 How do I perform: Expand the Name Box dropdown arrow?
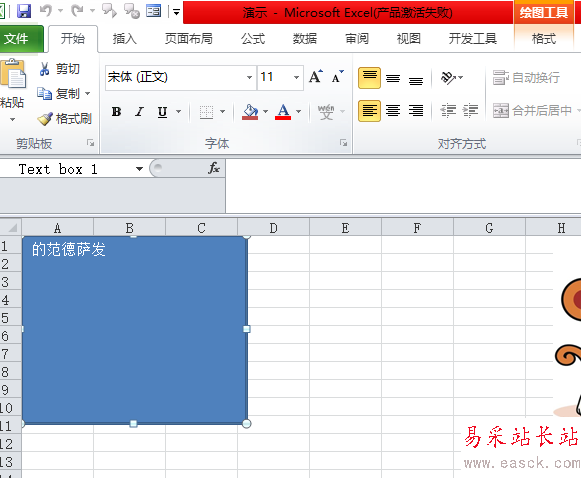point(139,169)
